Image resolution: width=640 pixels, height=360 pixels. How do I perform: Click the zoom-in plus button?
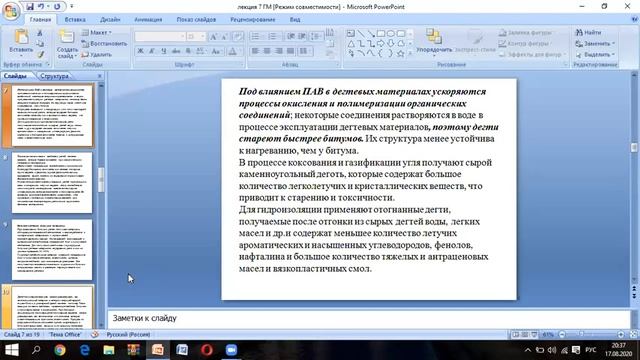[621, 334]
